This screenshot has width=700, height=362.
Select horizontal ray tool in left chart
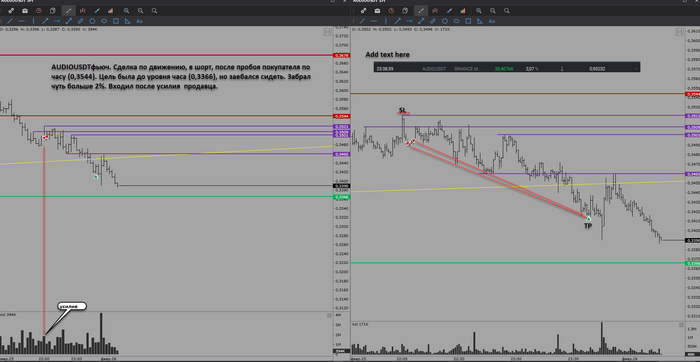(57, 21)
